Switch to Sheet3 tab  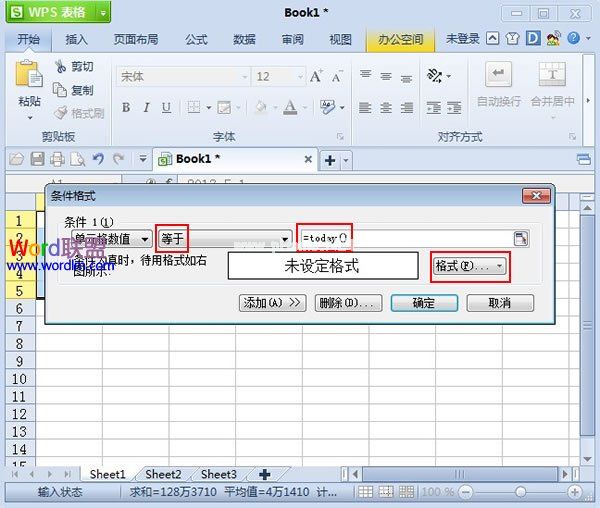tap(219, 474)
